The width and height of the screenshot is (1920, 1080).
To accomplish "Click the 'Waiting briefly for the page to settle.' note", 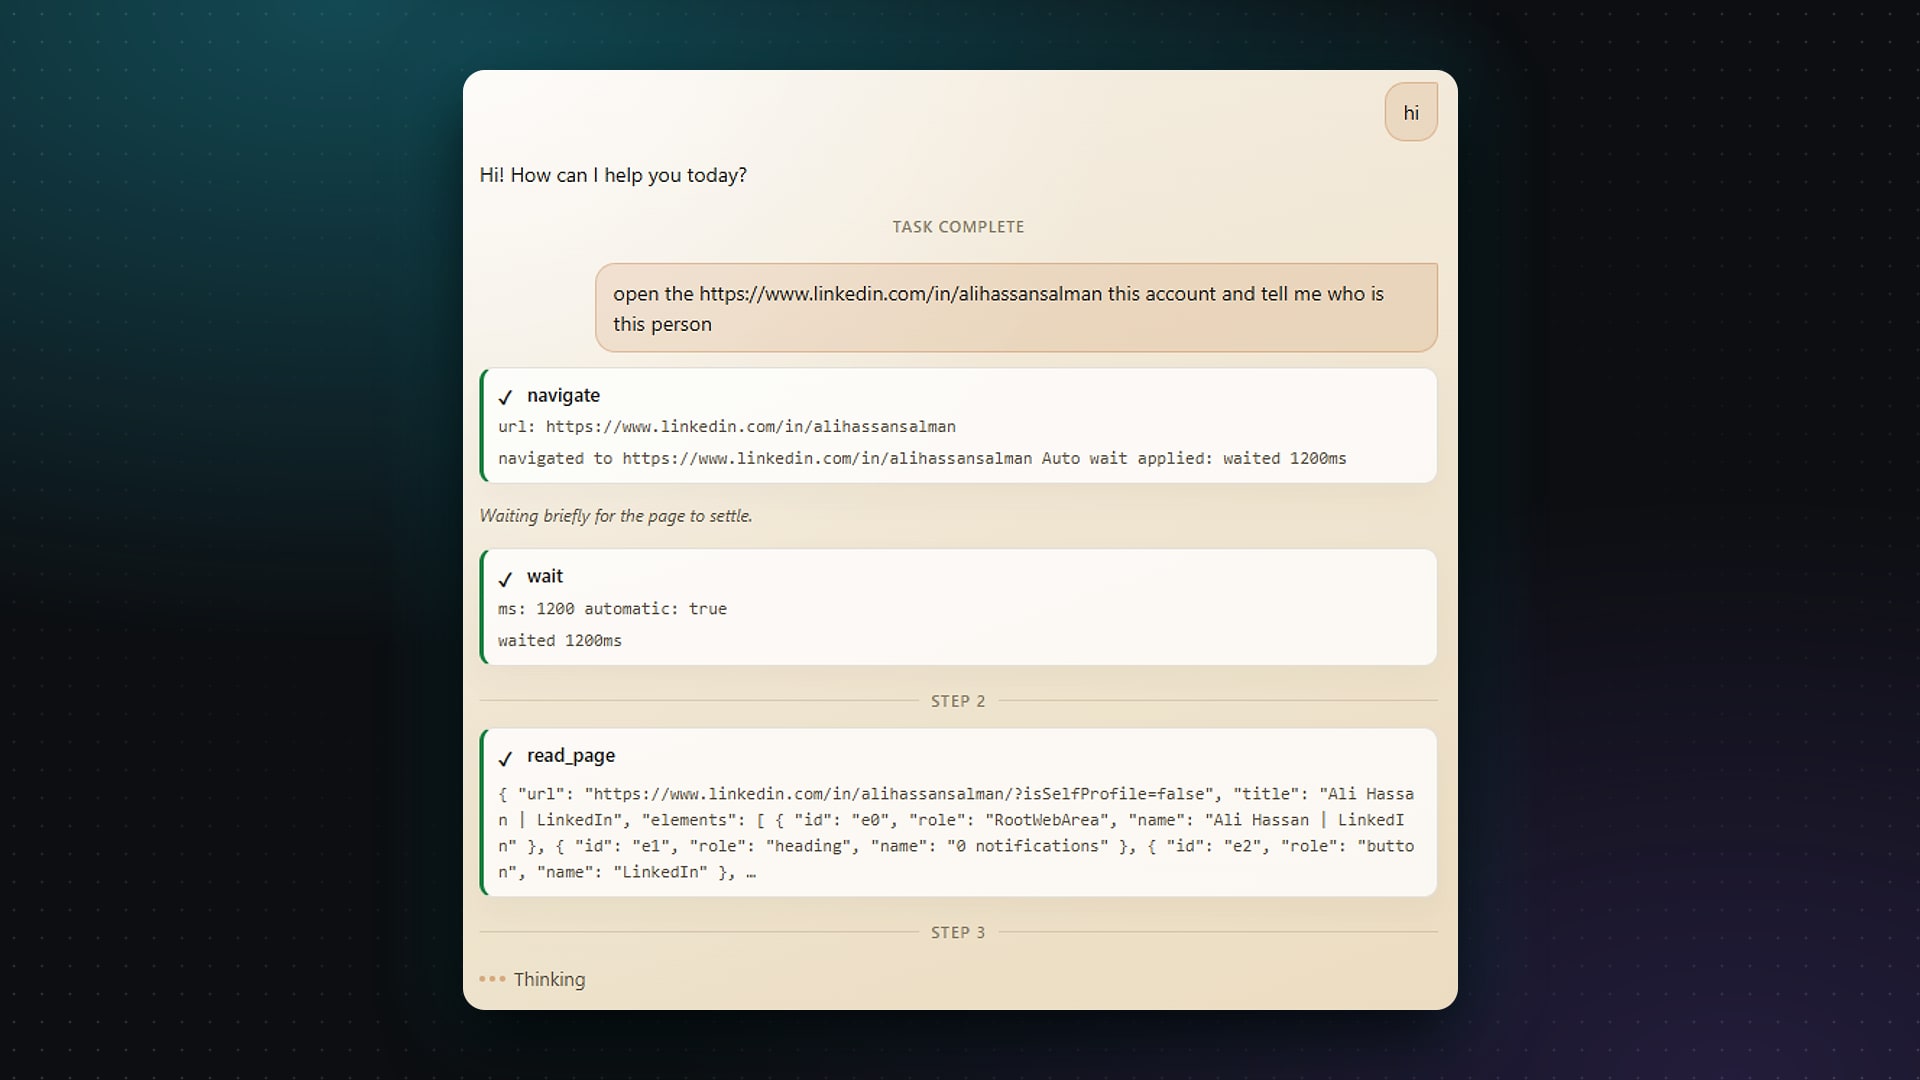I will [x=615, y=516].
